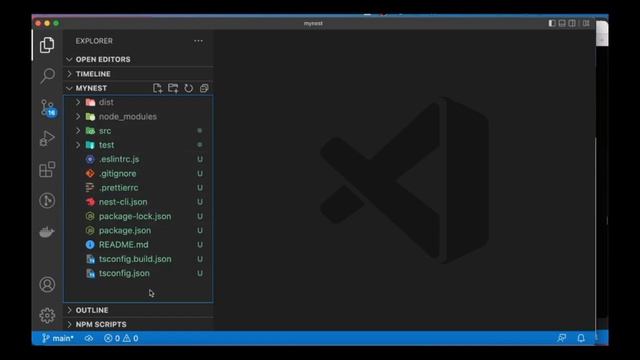
Task: Click the EXPLORER panel title
Action: pyautogui.click(x=94, y=41)
